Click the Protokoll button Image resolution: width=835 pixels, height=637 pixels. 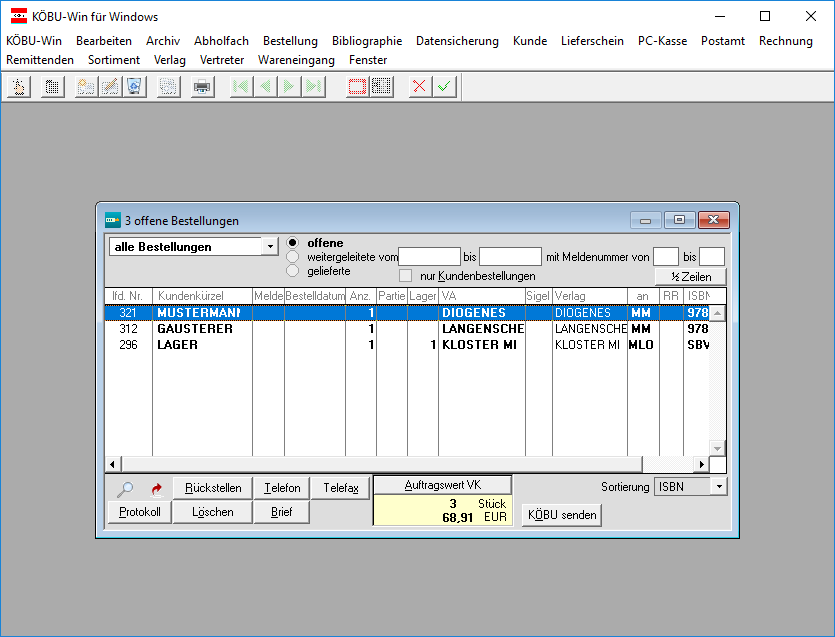point(140,512)
